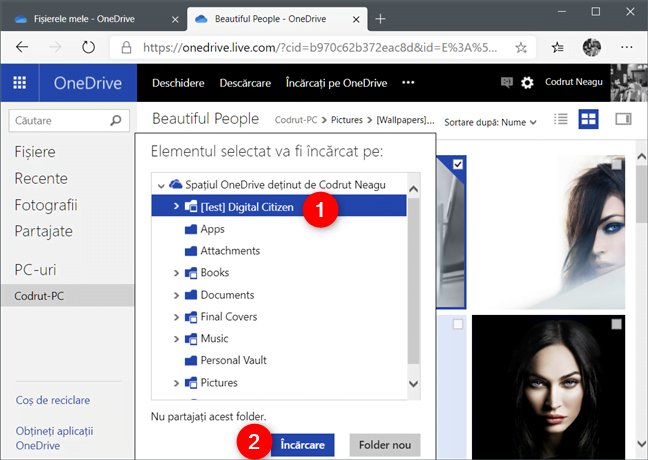Expand the Final Covers folder
The width and height of the screenshot is (648, 460).
point(176,317)
